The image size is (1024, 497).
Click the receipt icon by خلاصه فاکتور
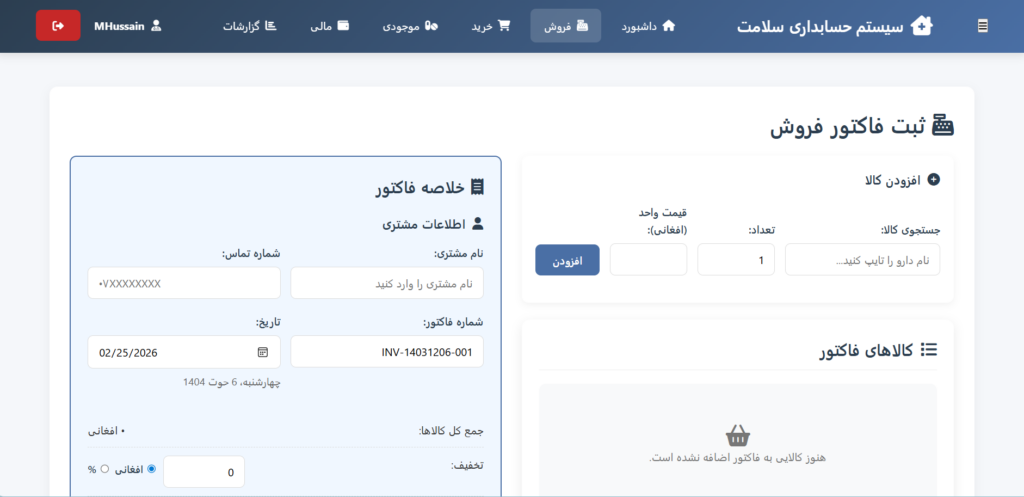477,187
